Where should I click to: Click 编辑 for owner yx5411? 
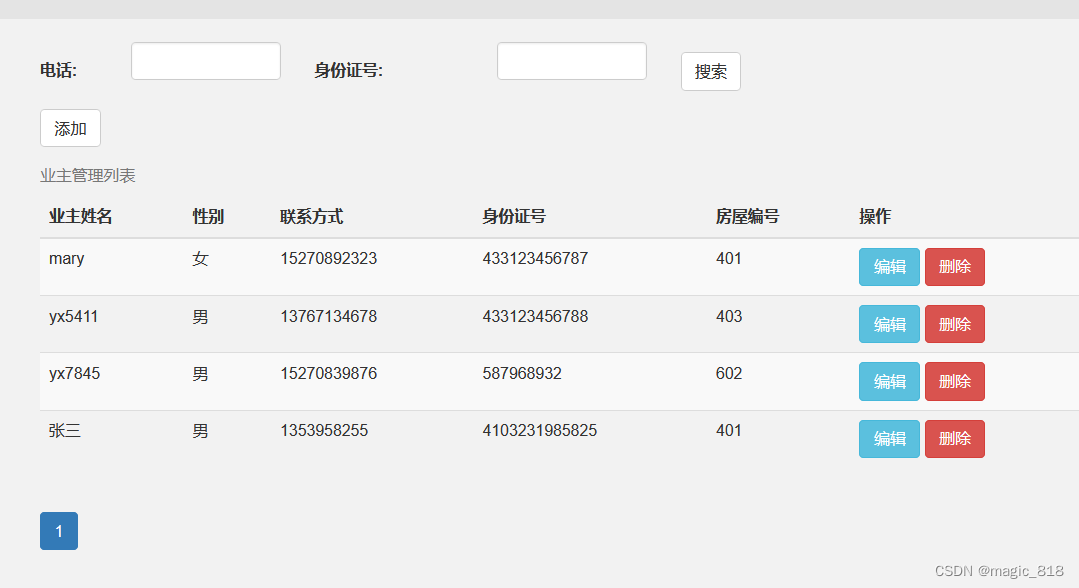point(889,324)
